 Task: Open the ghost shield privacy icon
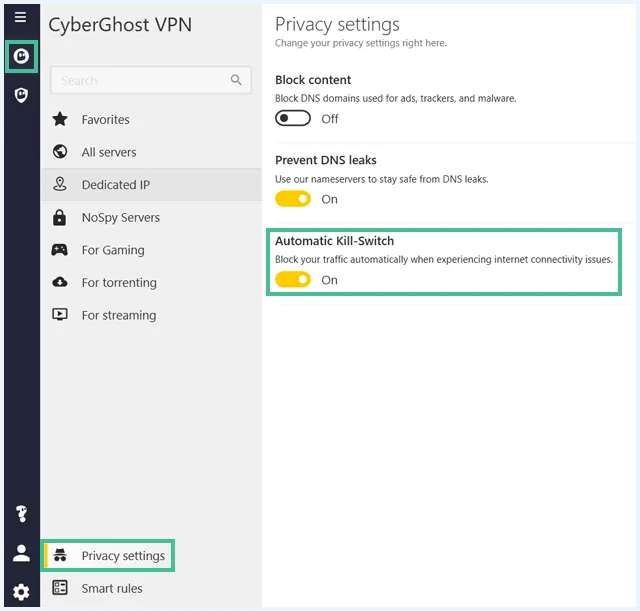[21, 95]
